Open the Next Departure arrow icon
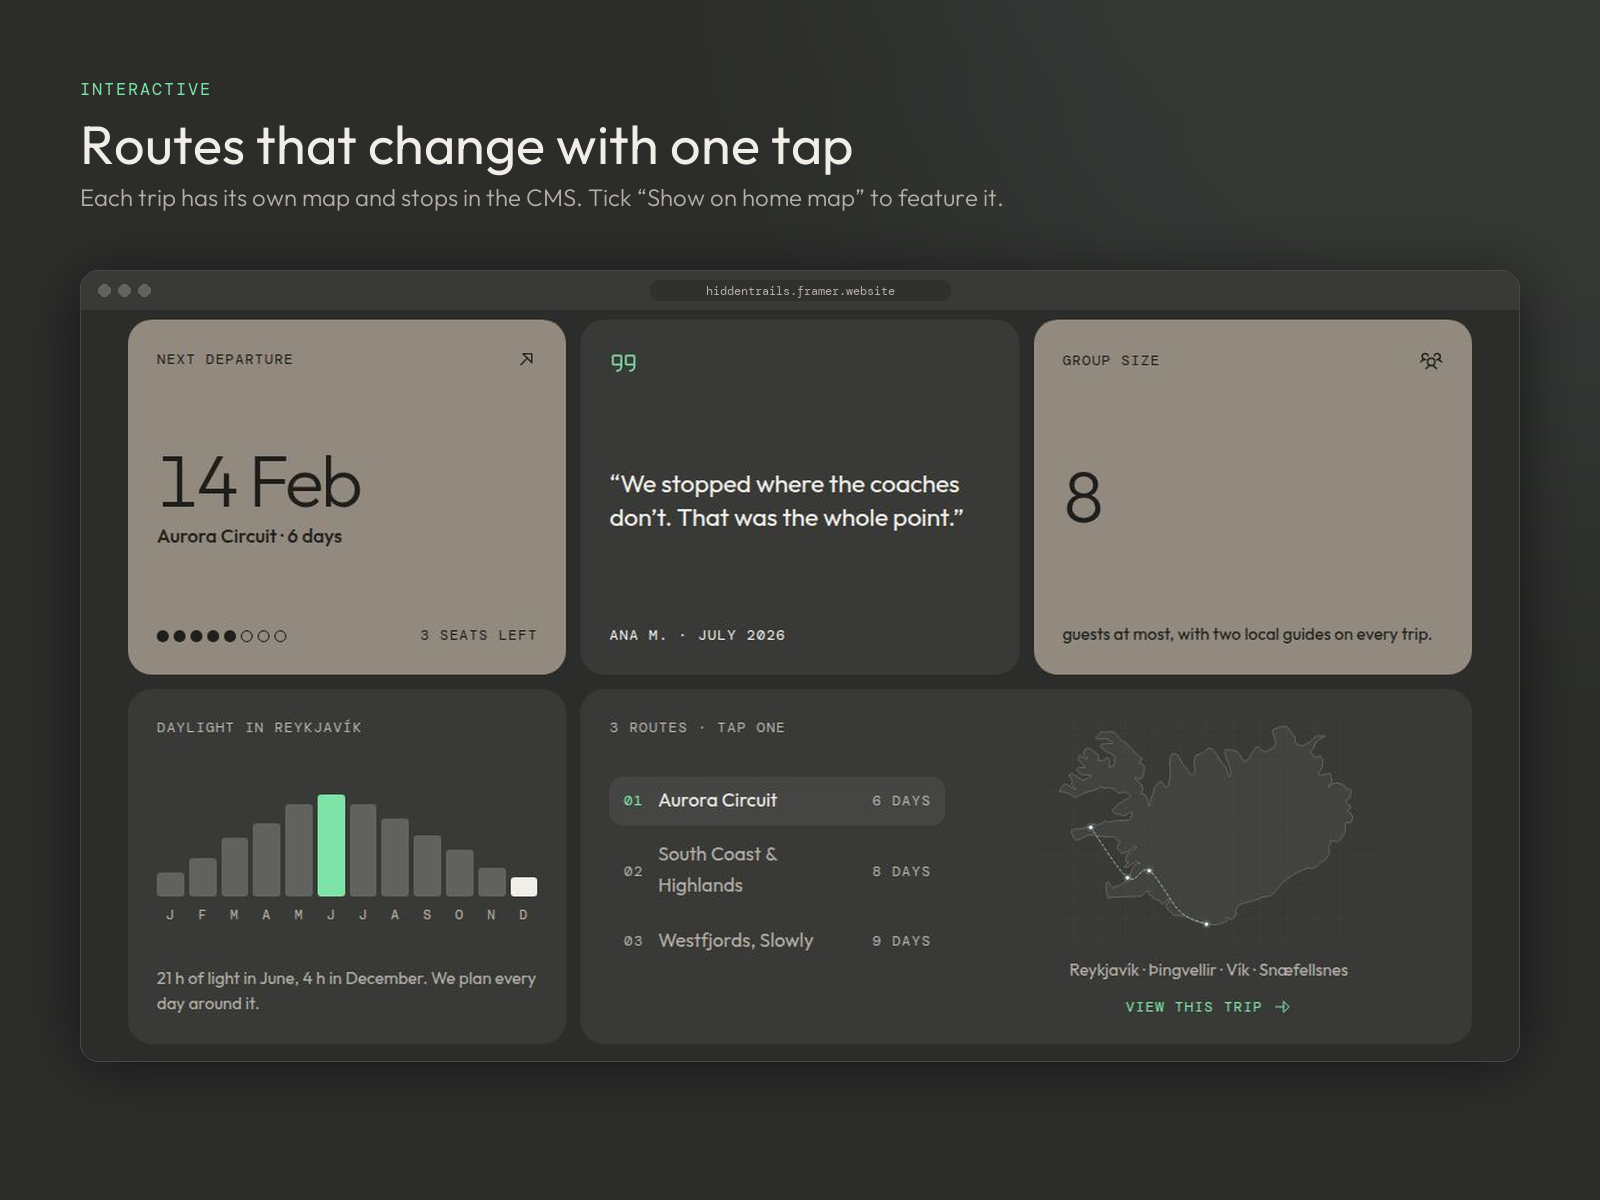The image size is (1600, 1200). click(527, 359)
